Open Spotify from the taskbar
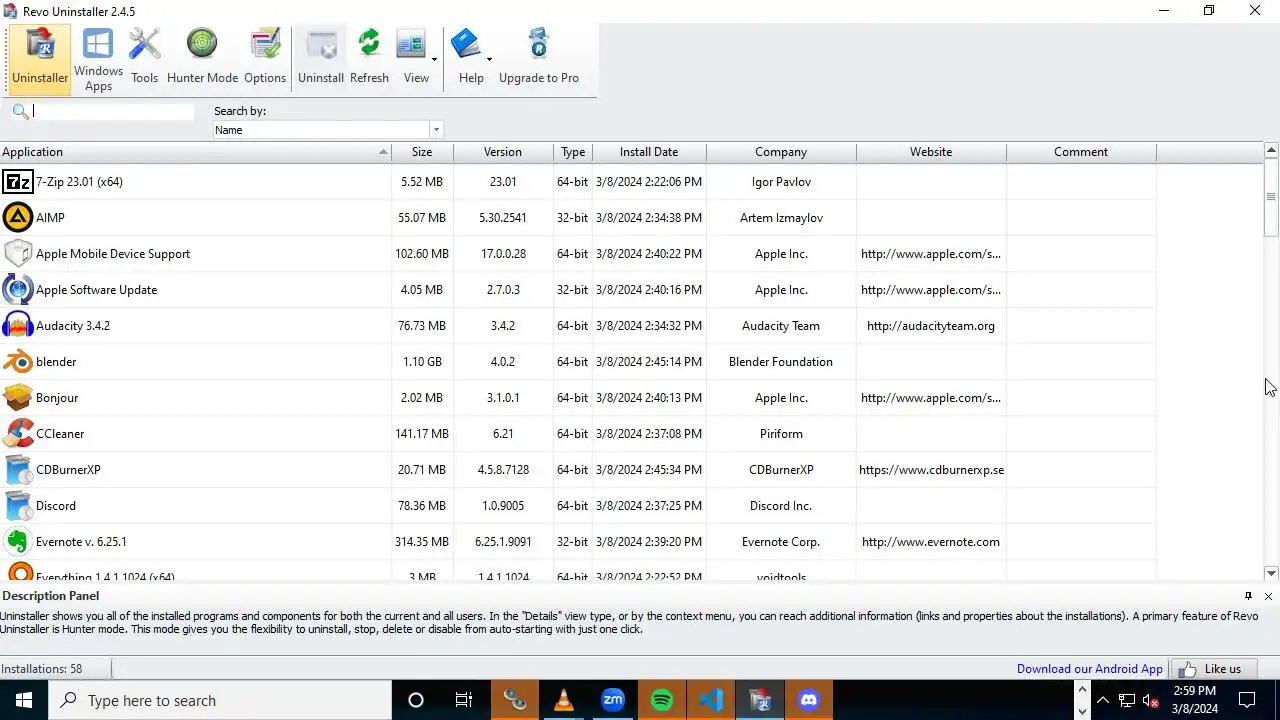Screen dimensions: 1280x720 coord(662,700)
